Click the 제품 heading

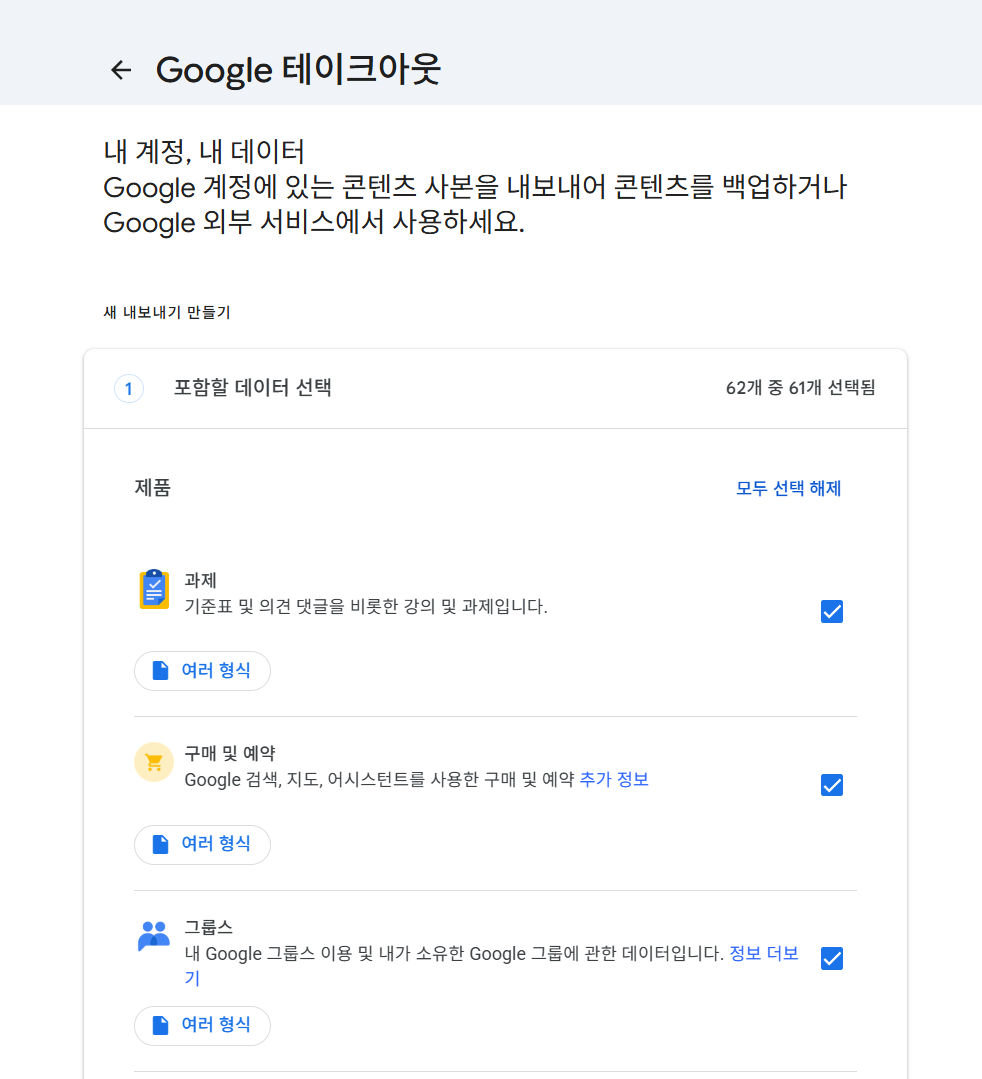tap(153, 488)
